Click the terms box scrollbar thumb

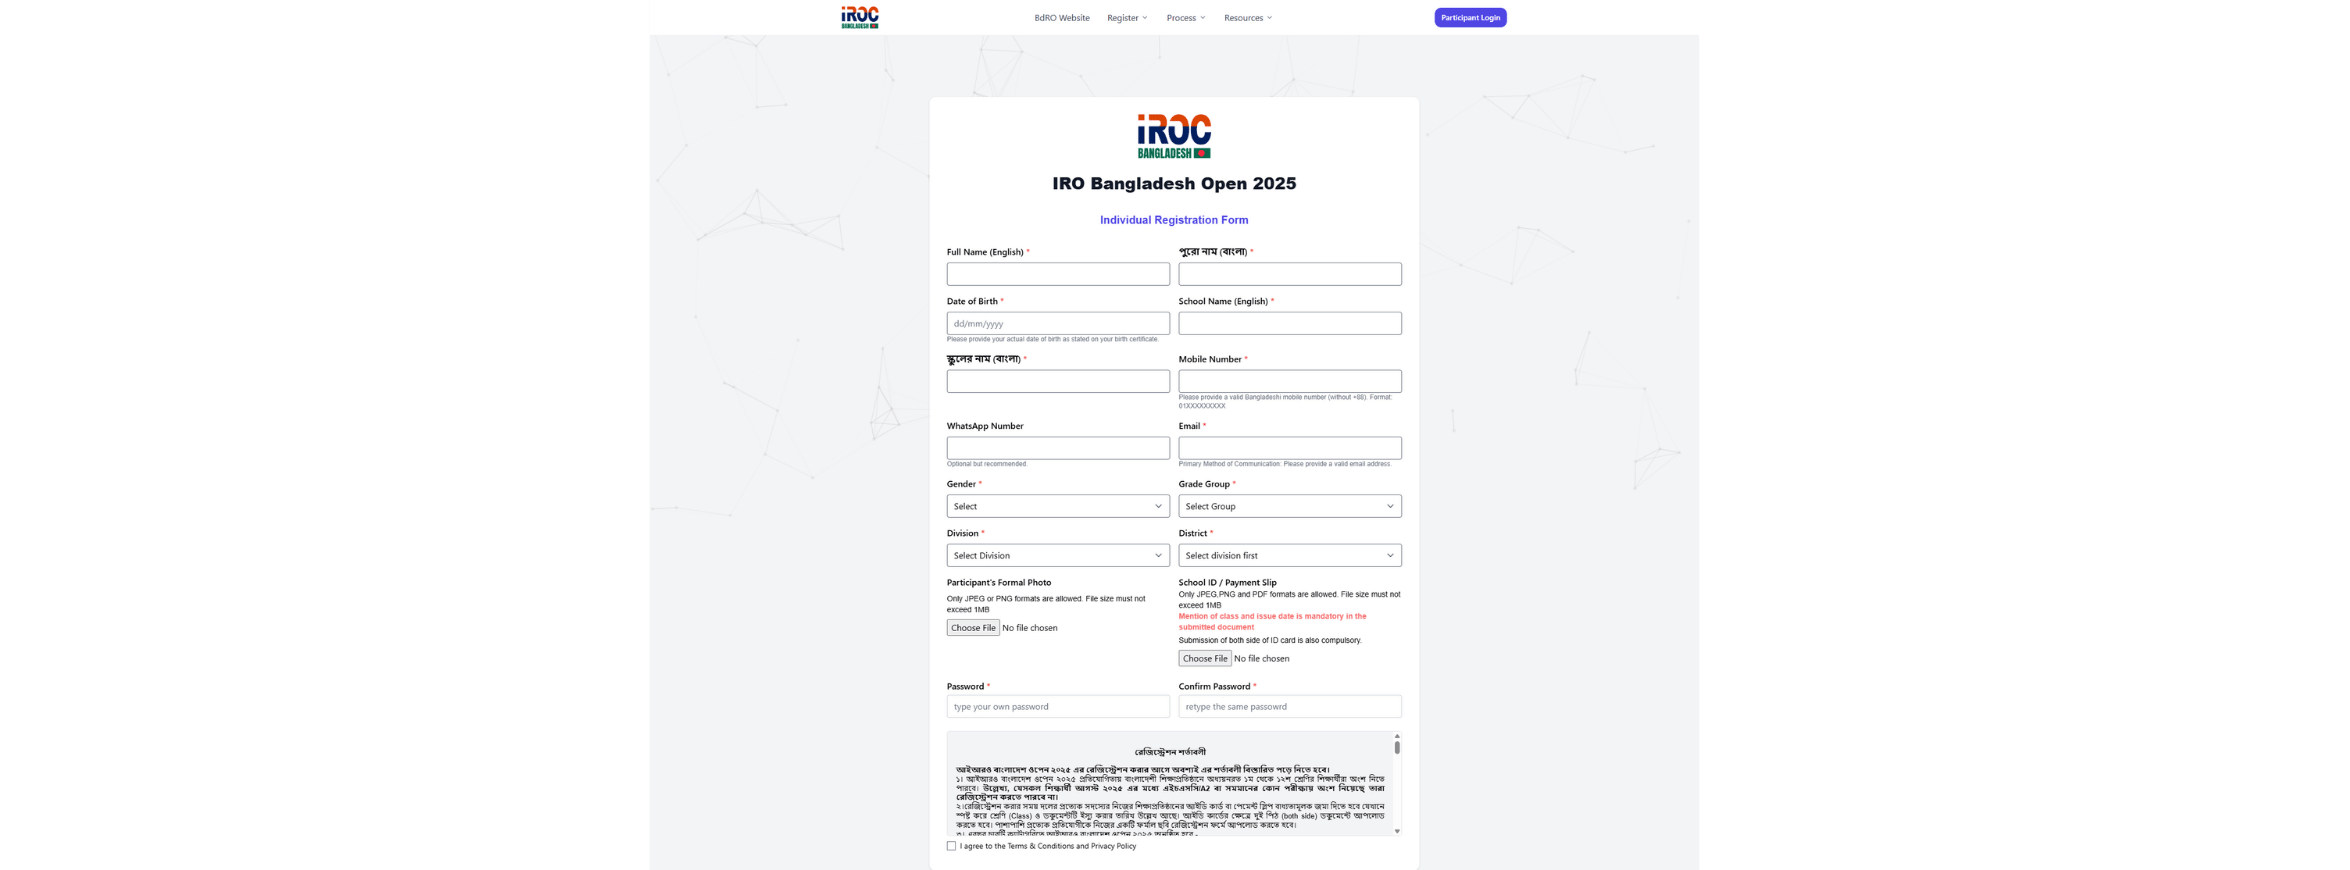click(1397, 748)
